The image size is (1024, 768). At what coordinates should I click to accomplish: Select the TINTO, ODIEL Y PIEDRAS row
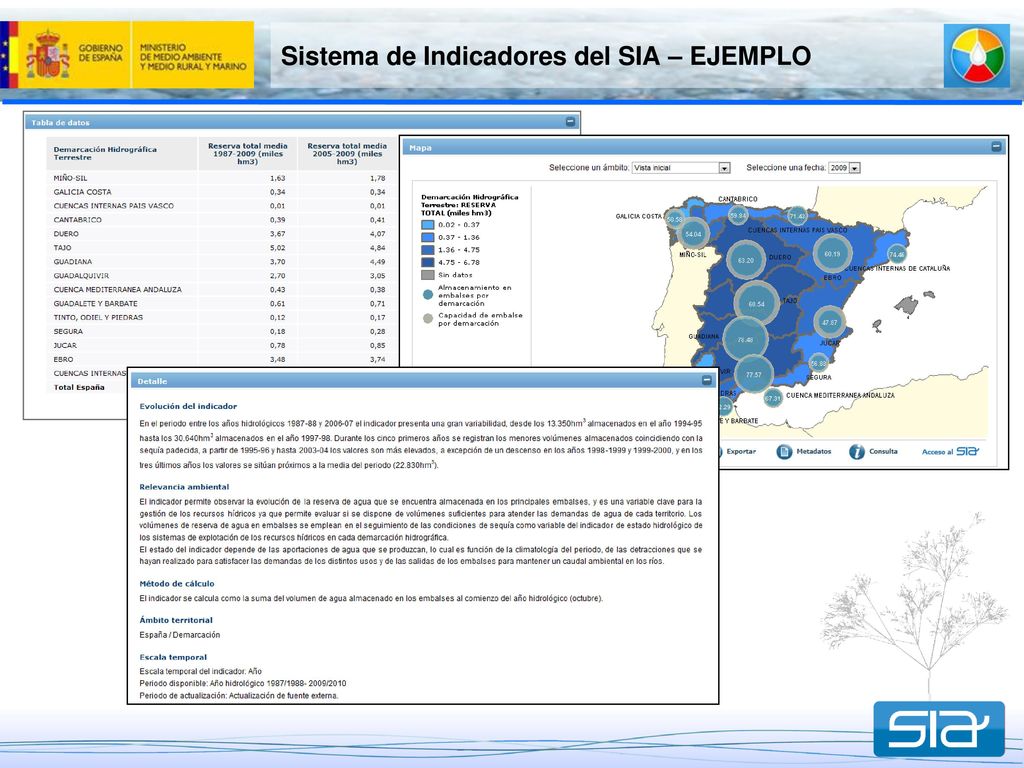click(222, 317)
